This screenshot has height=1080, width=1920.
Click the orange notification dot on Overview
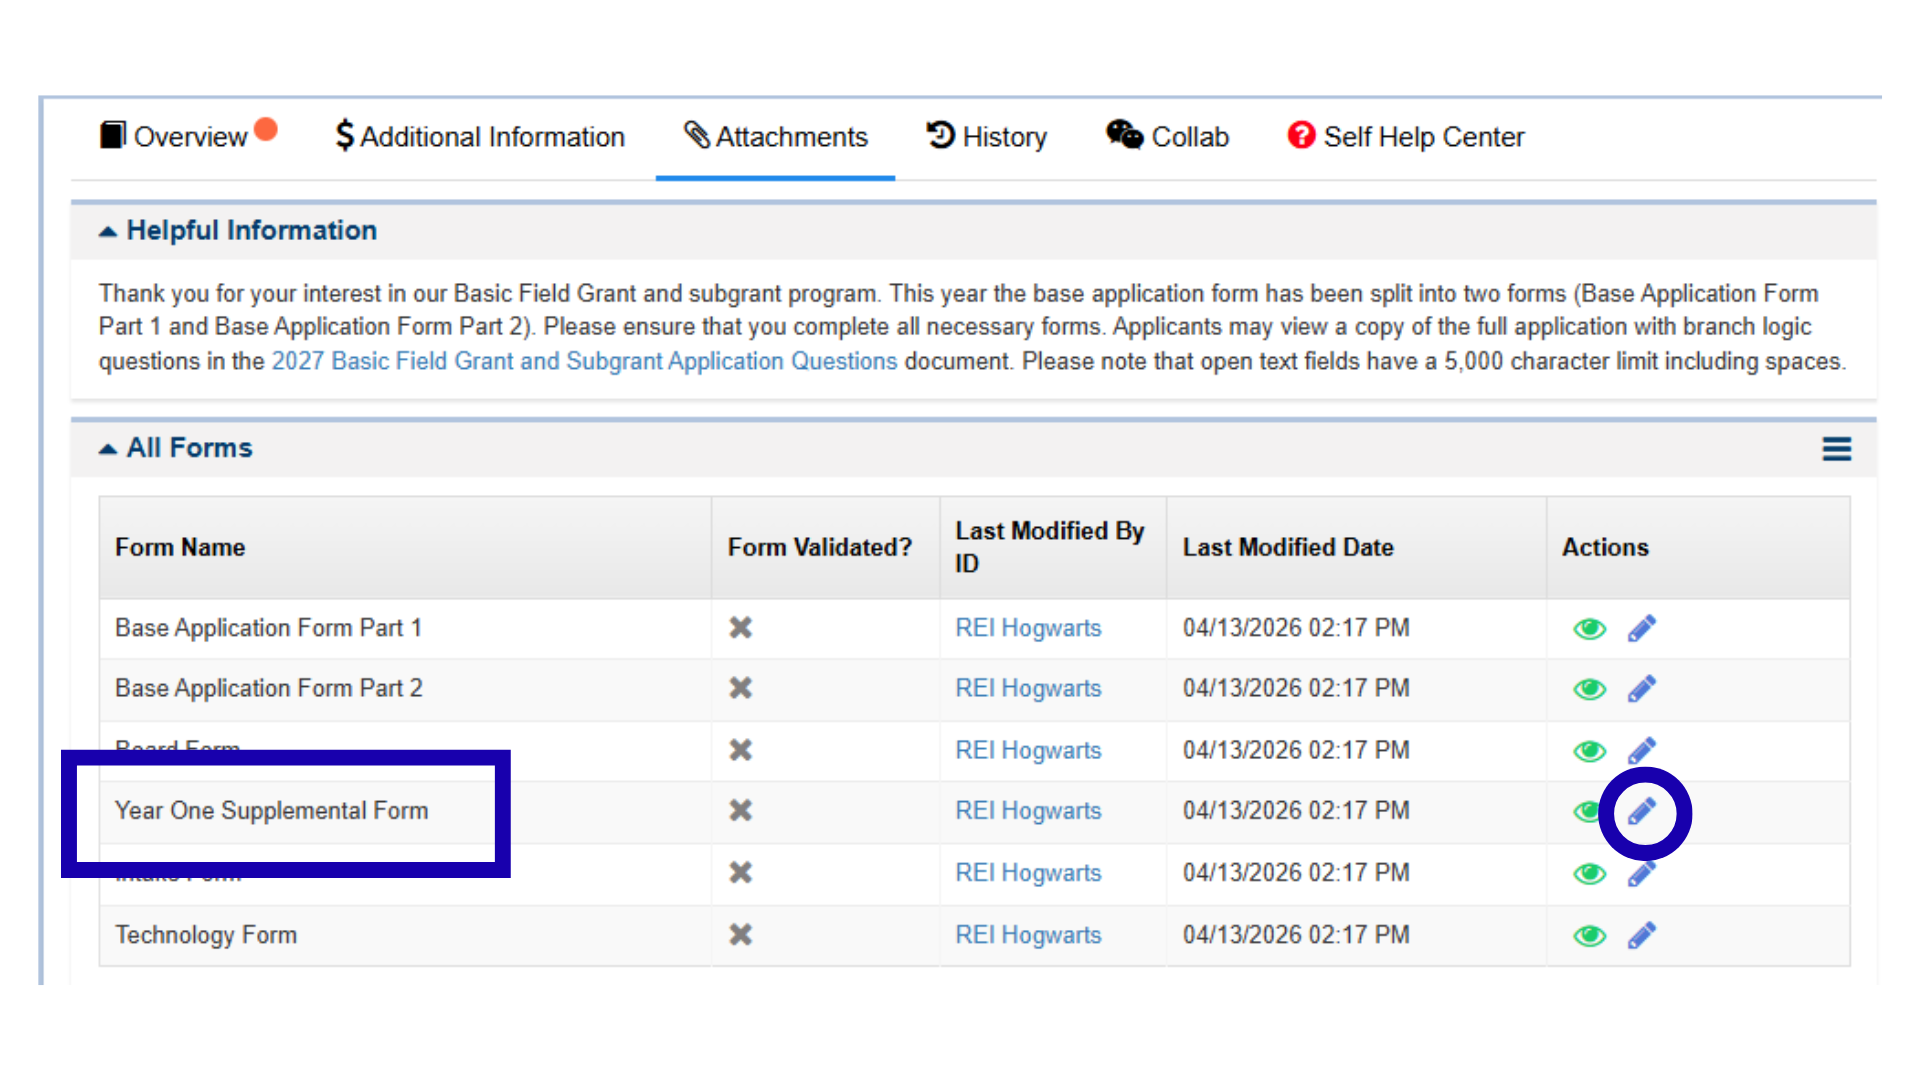266,130
